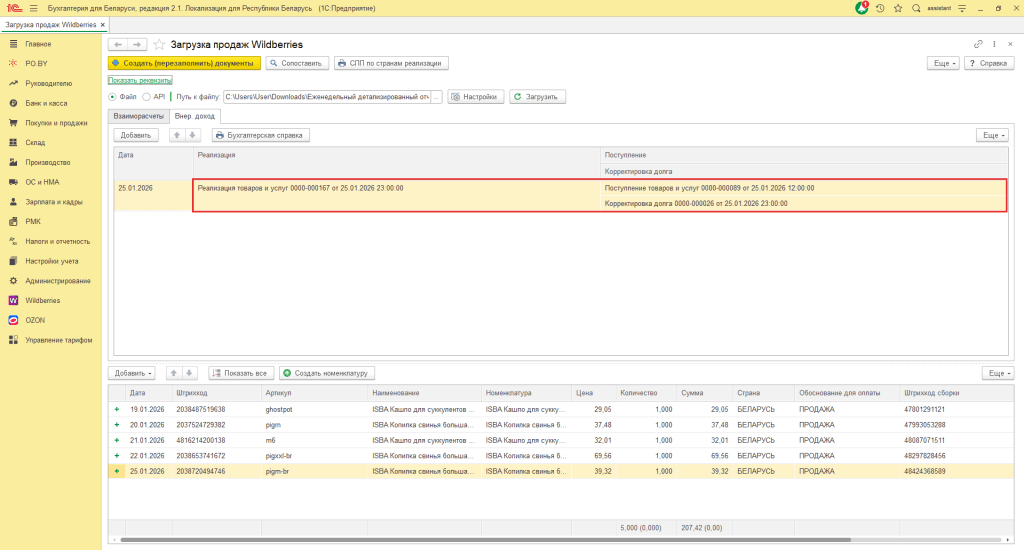Open file chooser ellipsis button
This screenshot has width=1024, height=550.
[437, 97]
